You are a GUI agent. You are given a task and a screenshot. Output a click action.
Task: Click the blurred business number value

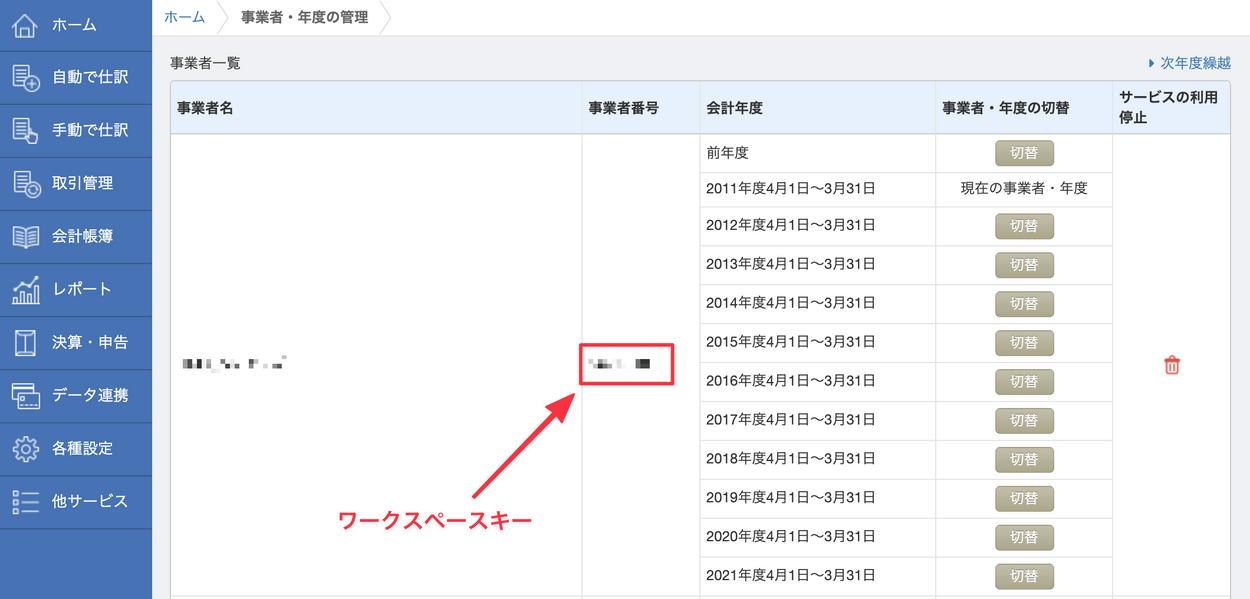click(x=621, y=364)
